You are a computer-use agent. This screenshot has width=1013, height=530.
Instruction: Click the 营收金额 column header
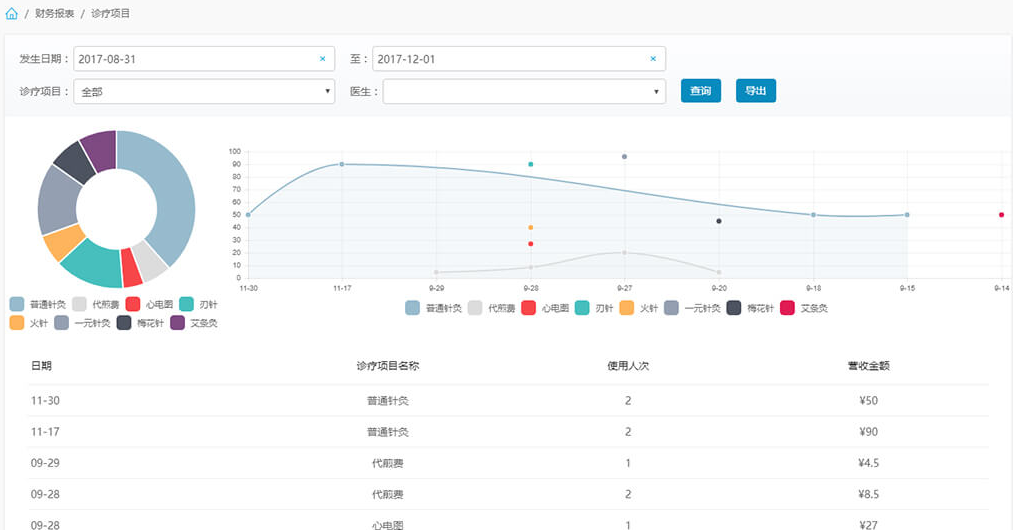click(868, 366)
